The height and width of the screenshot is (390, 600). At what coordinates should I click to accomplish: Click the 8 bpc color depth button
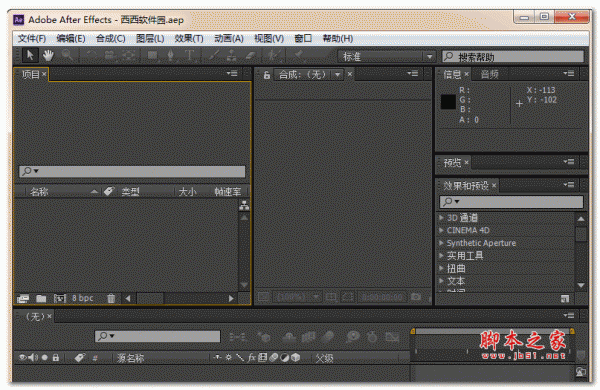pyautogui.click(x=83, y=298)
